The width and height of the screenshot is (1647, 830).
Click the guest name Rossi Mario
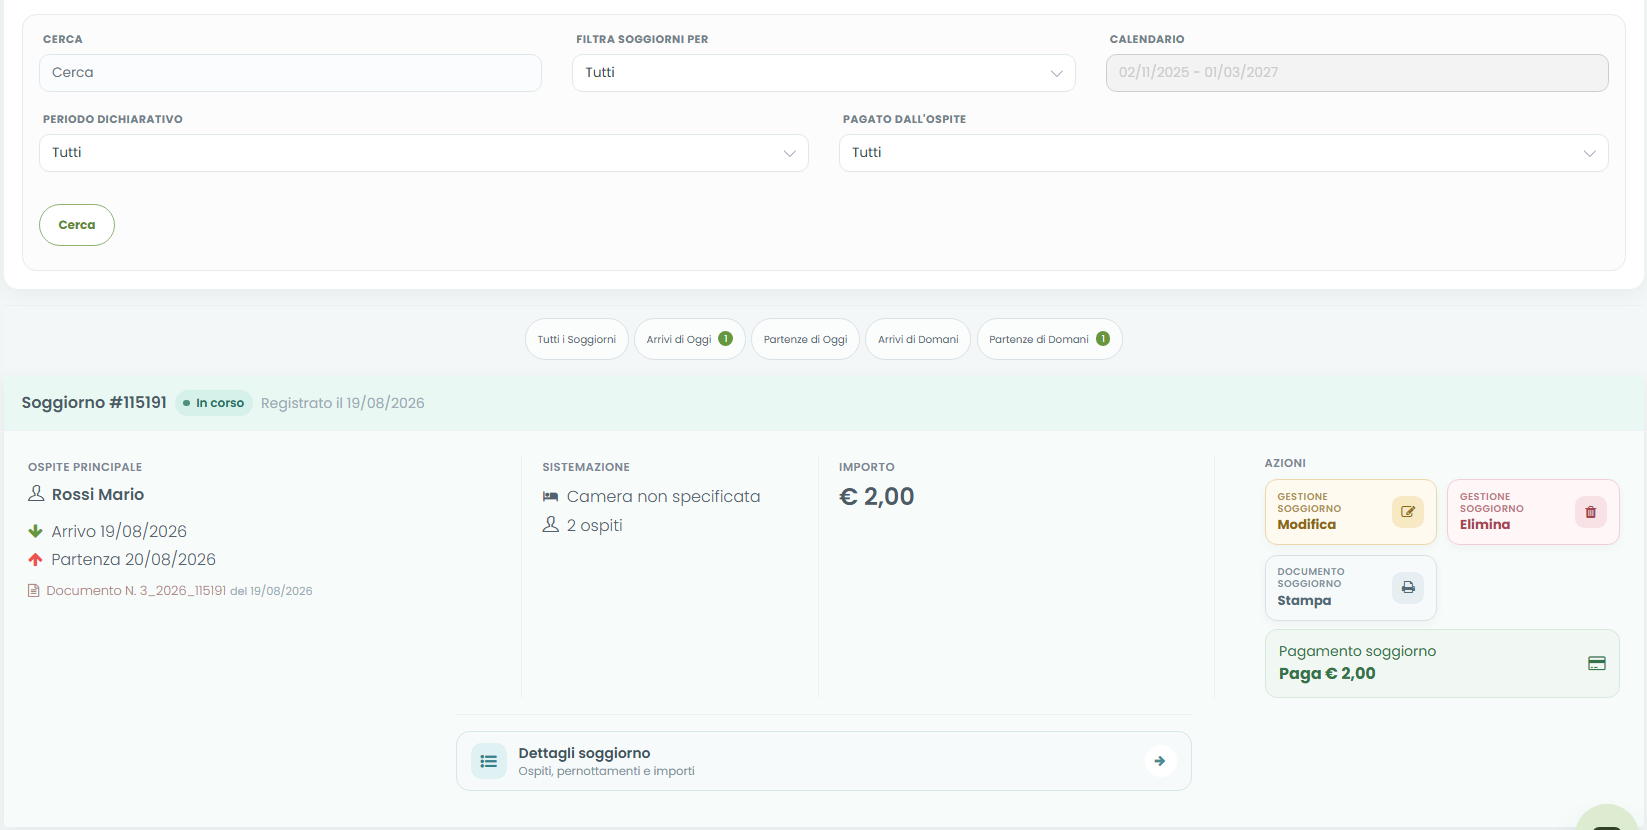[x=98, y=494]
